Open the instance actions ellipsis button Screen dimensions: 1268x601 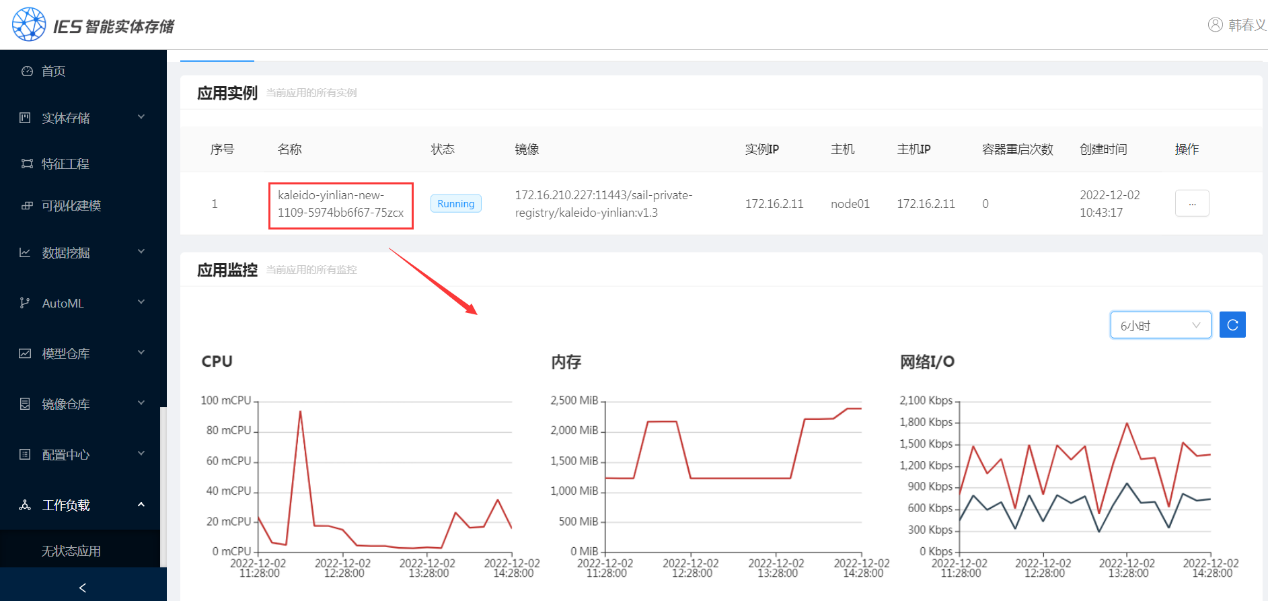click(1191, 203)
